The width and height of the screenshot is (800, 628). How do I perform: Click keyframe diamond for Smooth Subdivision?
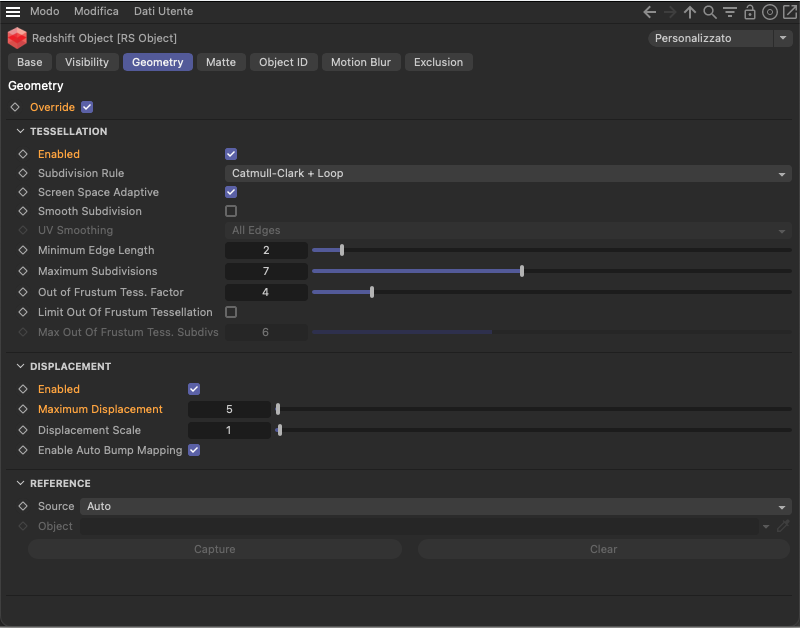point(23,211)
